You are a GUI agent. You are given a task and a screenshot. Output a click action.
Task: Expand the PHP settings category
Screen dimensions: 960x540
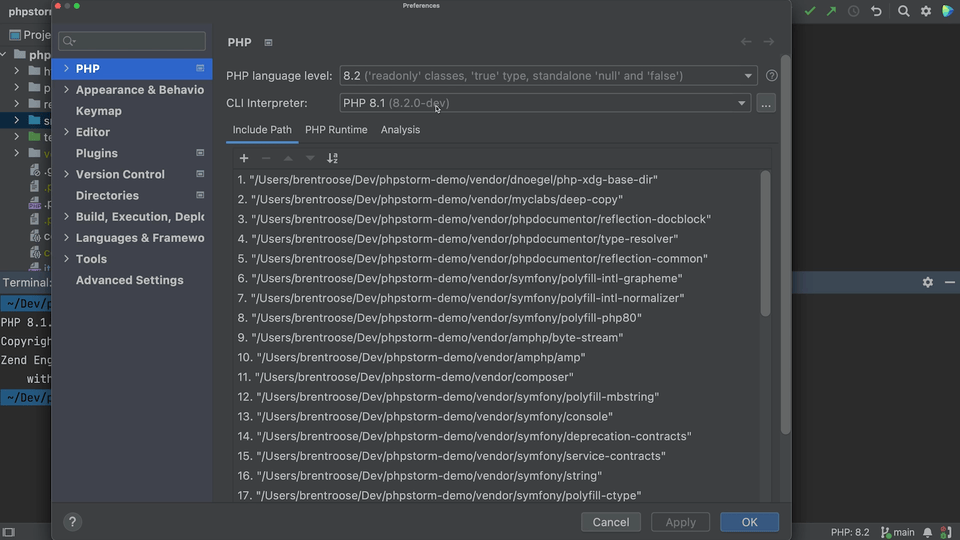66,69
